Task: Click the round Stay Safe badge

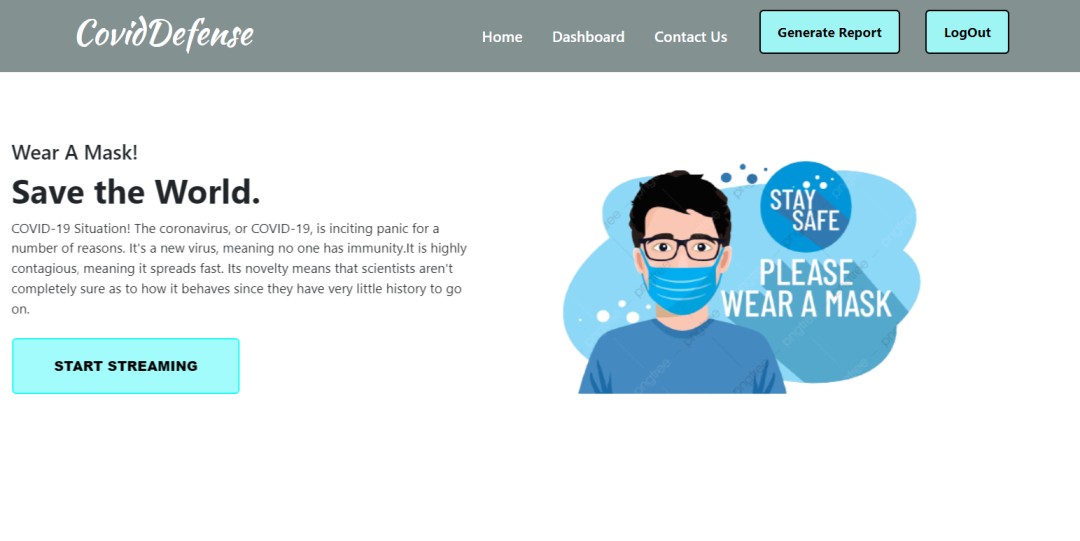Action: click(x=805, y=207)
